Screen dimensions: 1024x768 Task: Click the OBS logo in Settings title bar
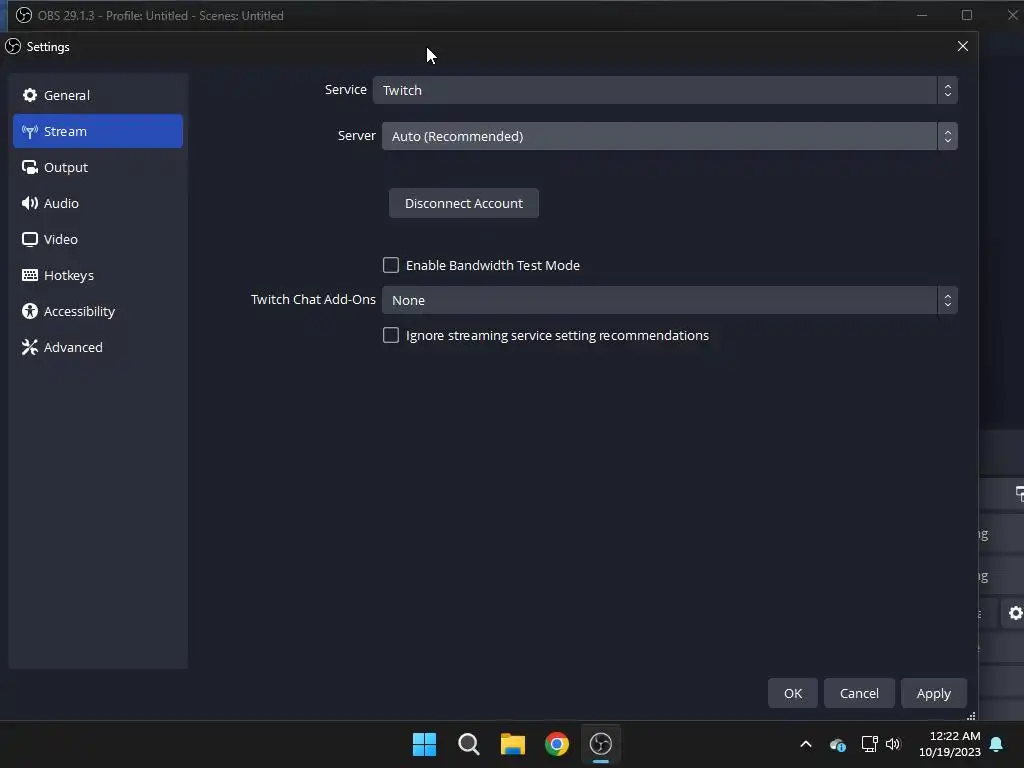pyautogui.click(x=13, y=46)
